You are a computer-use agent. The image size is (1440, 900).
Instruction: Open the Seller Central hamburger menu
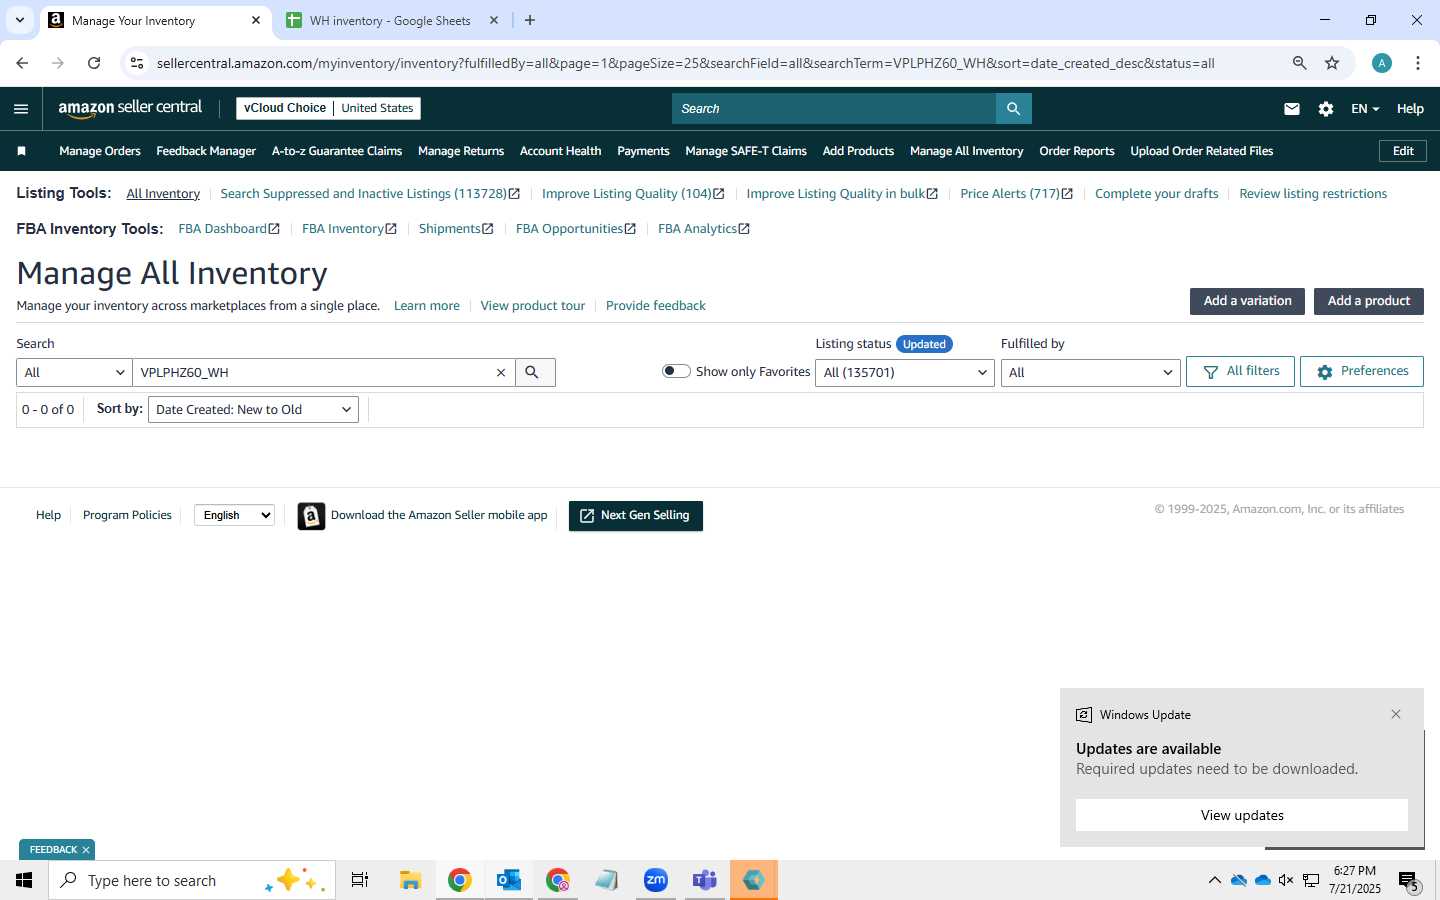(x=21, y=109)
